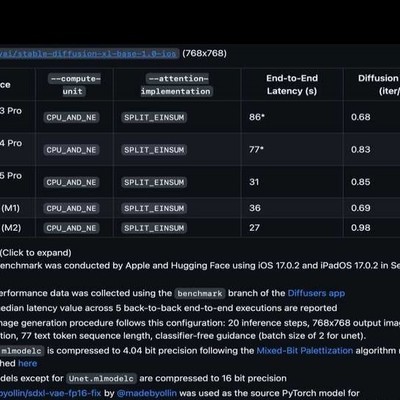
Task: Follow the Mixed-Bit Palettization link
Action: coord(305,351)
